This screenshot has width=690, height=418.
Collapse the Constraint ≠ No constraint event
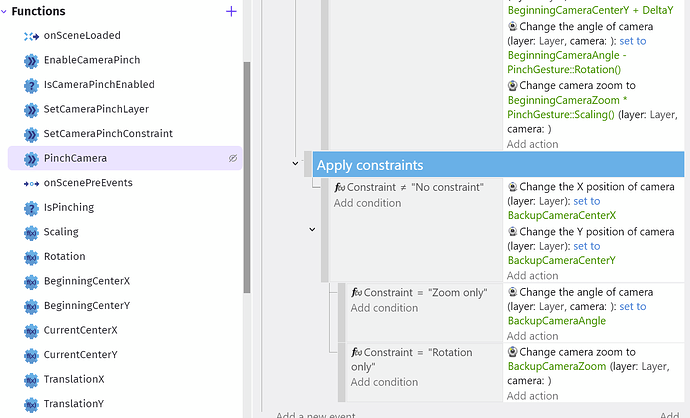coord(312,229)
